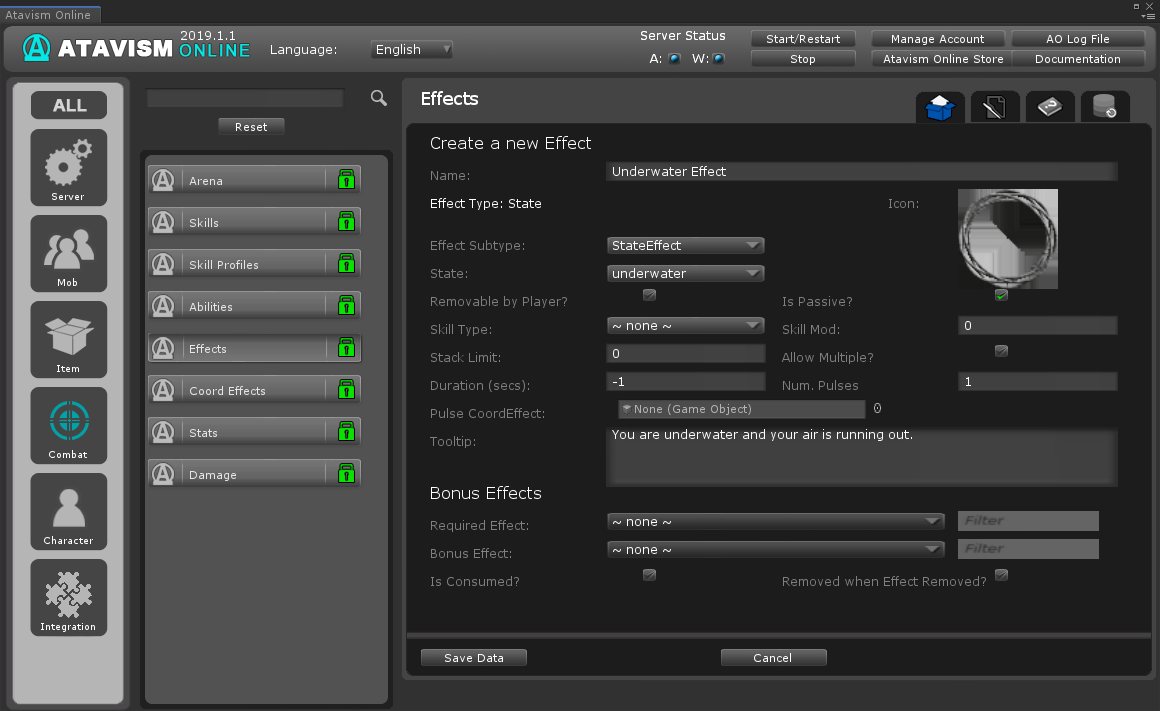The image size is (1160, 711).
Task: Click the help book icon tab
Action: pyautogui.click(x=1049, y=107)
